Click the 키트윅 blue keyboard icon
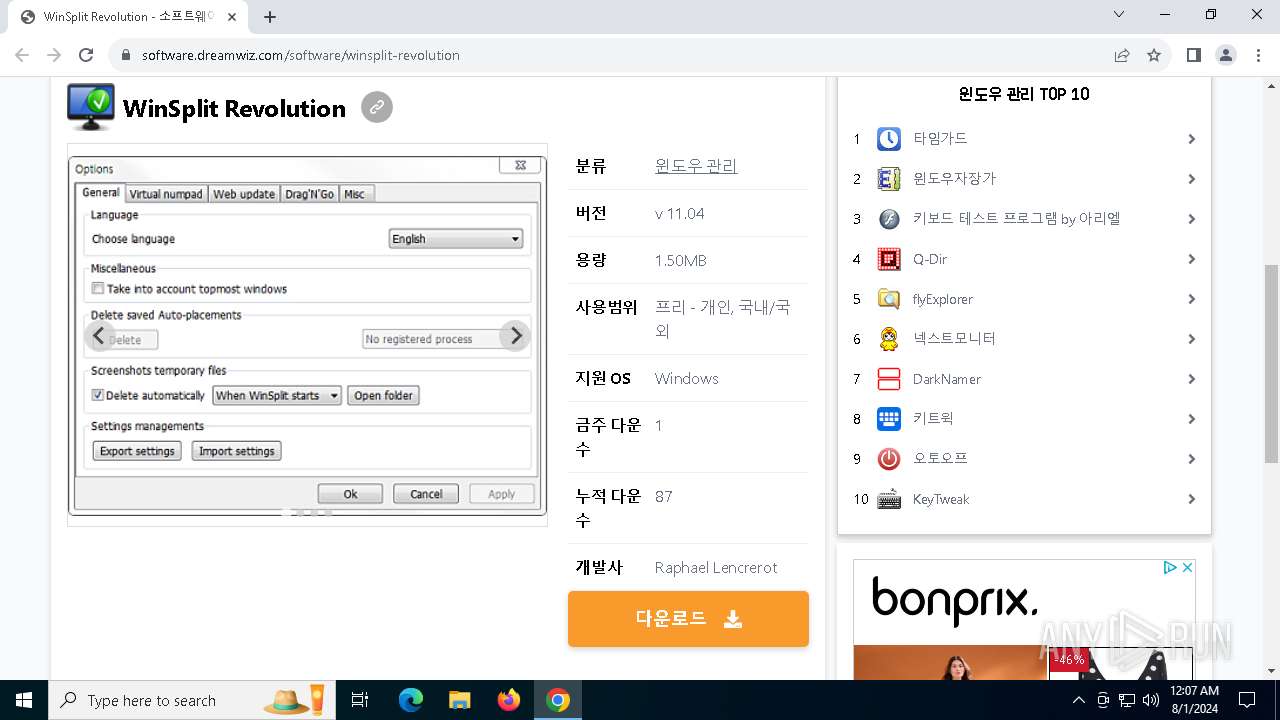This screenshot has height=720, width=1280. tap(889, 419)
